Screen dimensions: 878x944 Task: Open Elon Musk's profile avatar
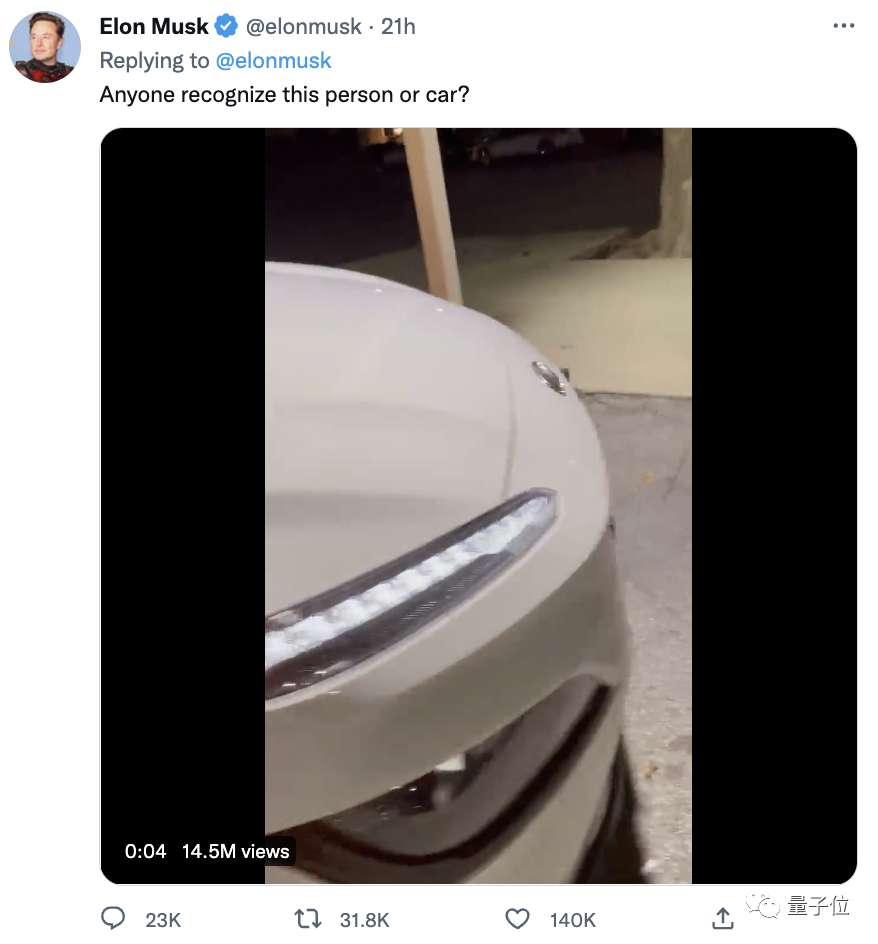coord(45,47)
